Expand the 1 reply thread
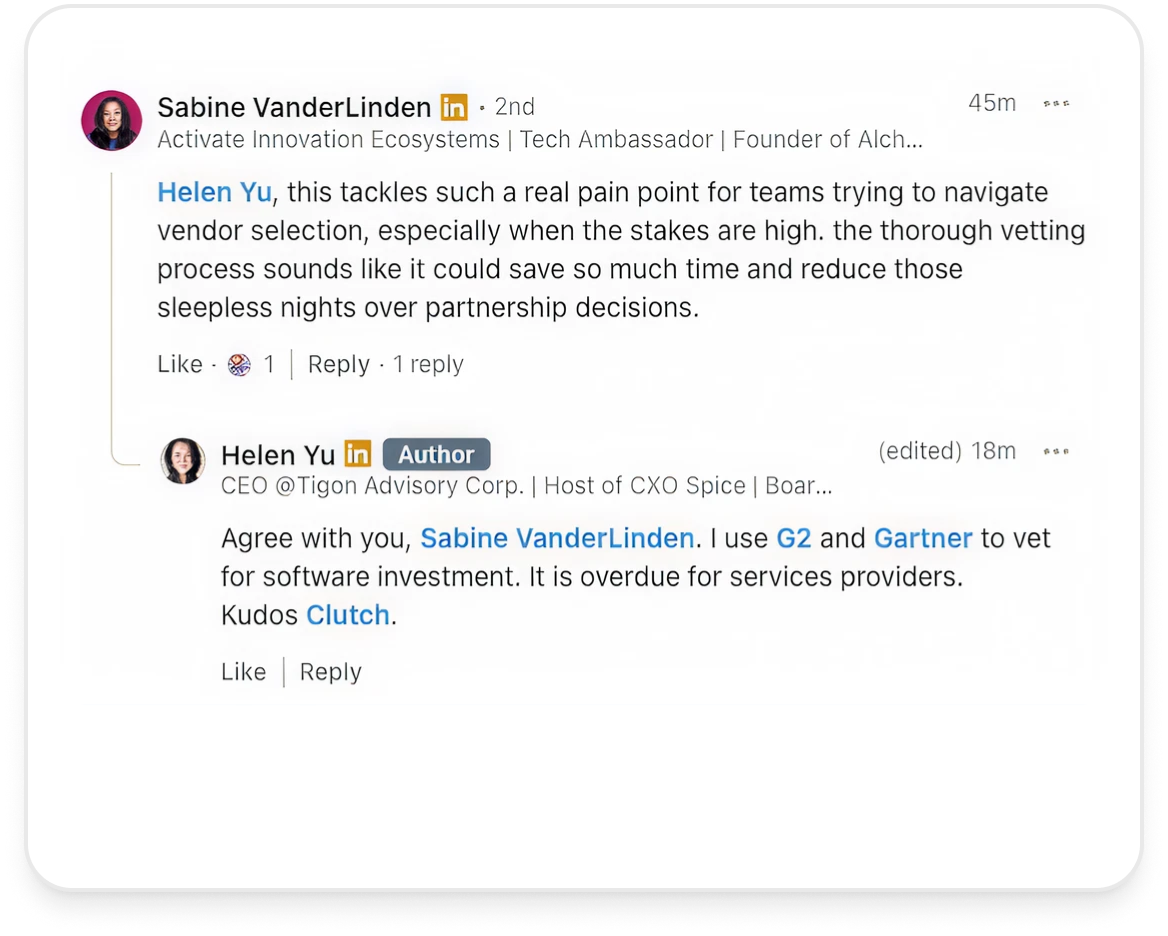The image size is (1168, 936). (428, 365)
